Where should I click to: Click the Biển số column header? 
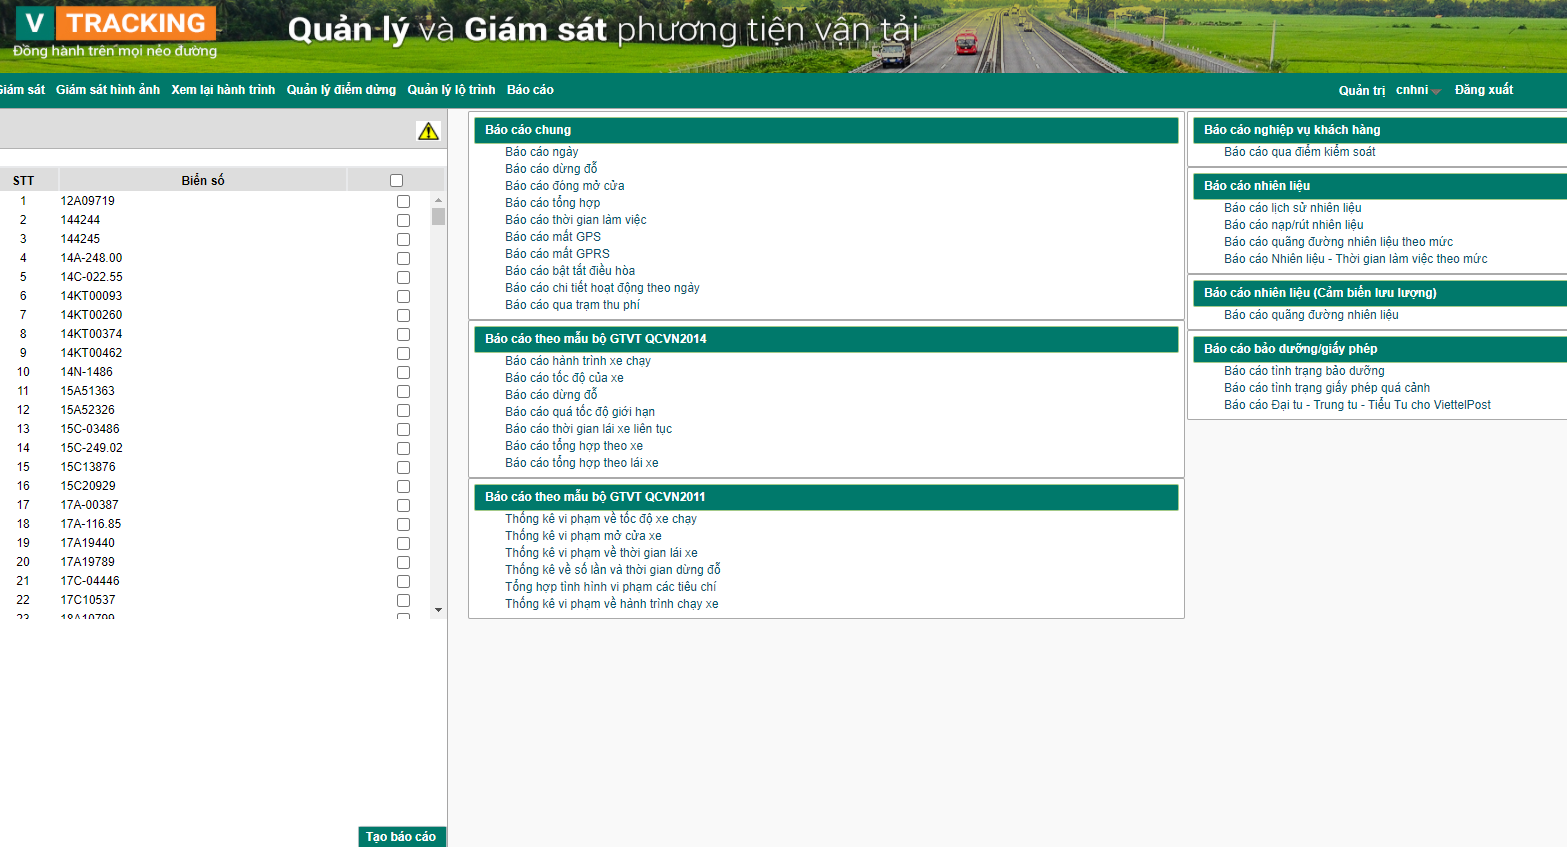click(x=203, y=181)
